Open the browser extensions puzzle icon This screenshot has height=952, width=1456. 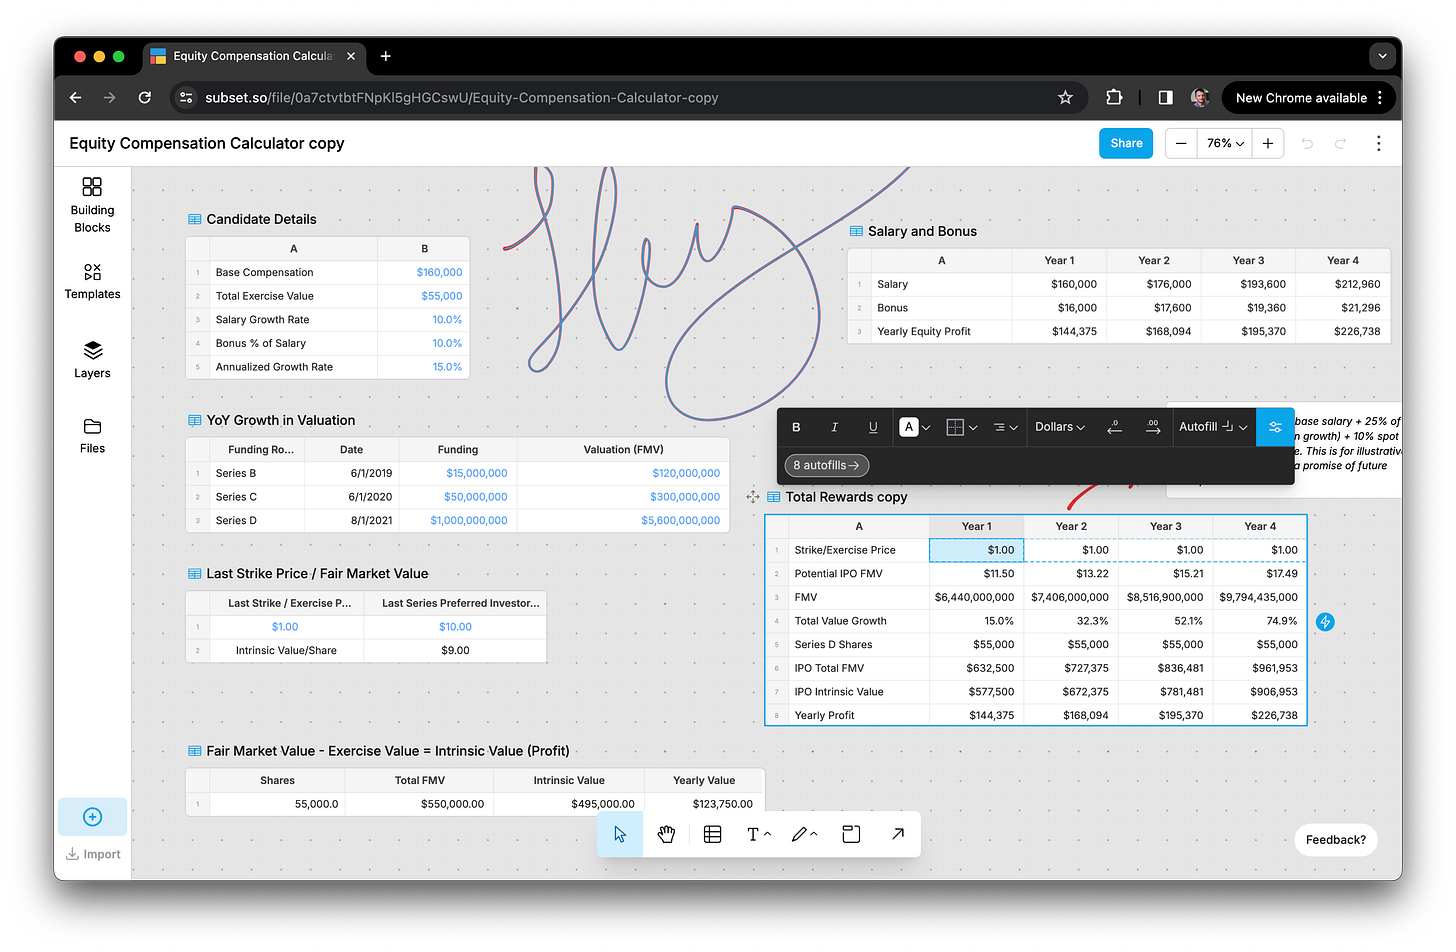1114,98
